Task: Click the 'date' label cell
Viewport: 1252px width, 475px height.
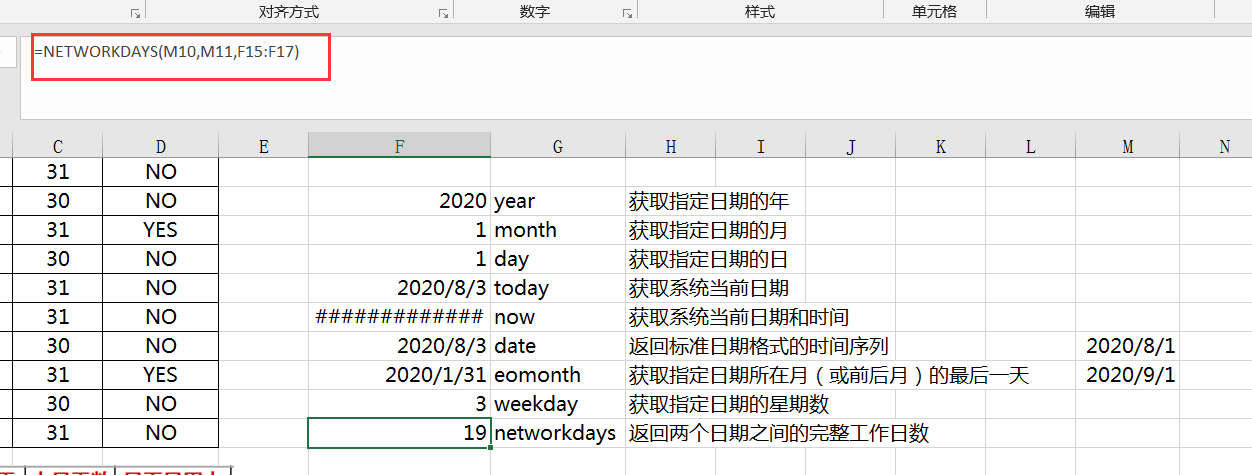Action: point(558,346)
